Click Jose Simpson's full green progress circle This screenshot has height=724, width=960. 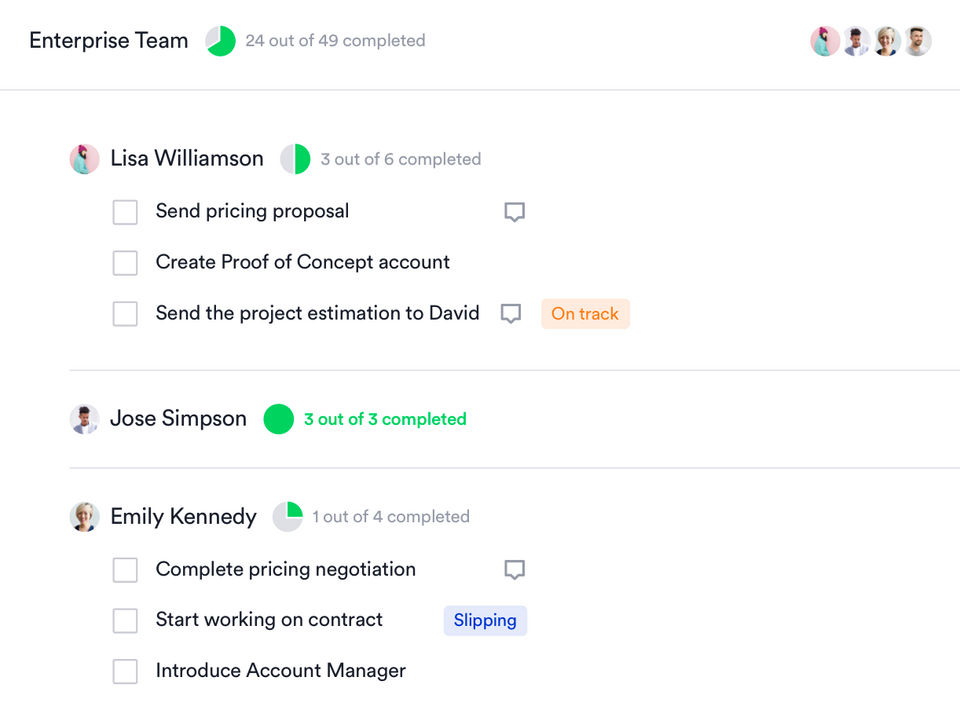(x=278, y=419)
